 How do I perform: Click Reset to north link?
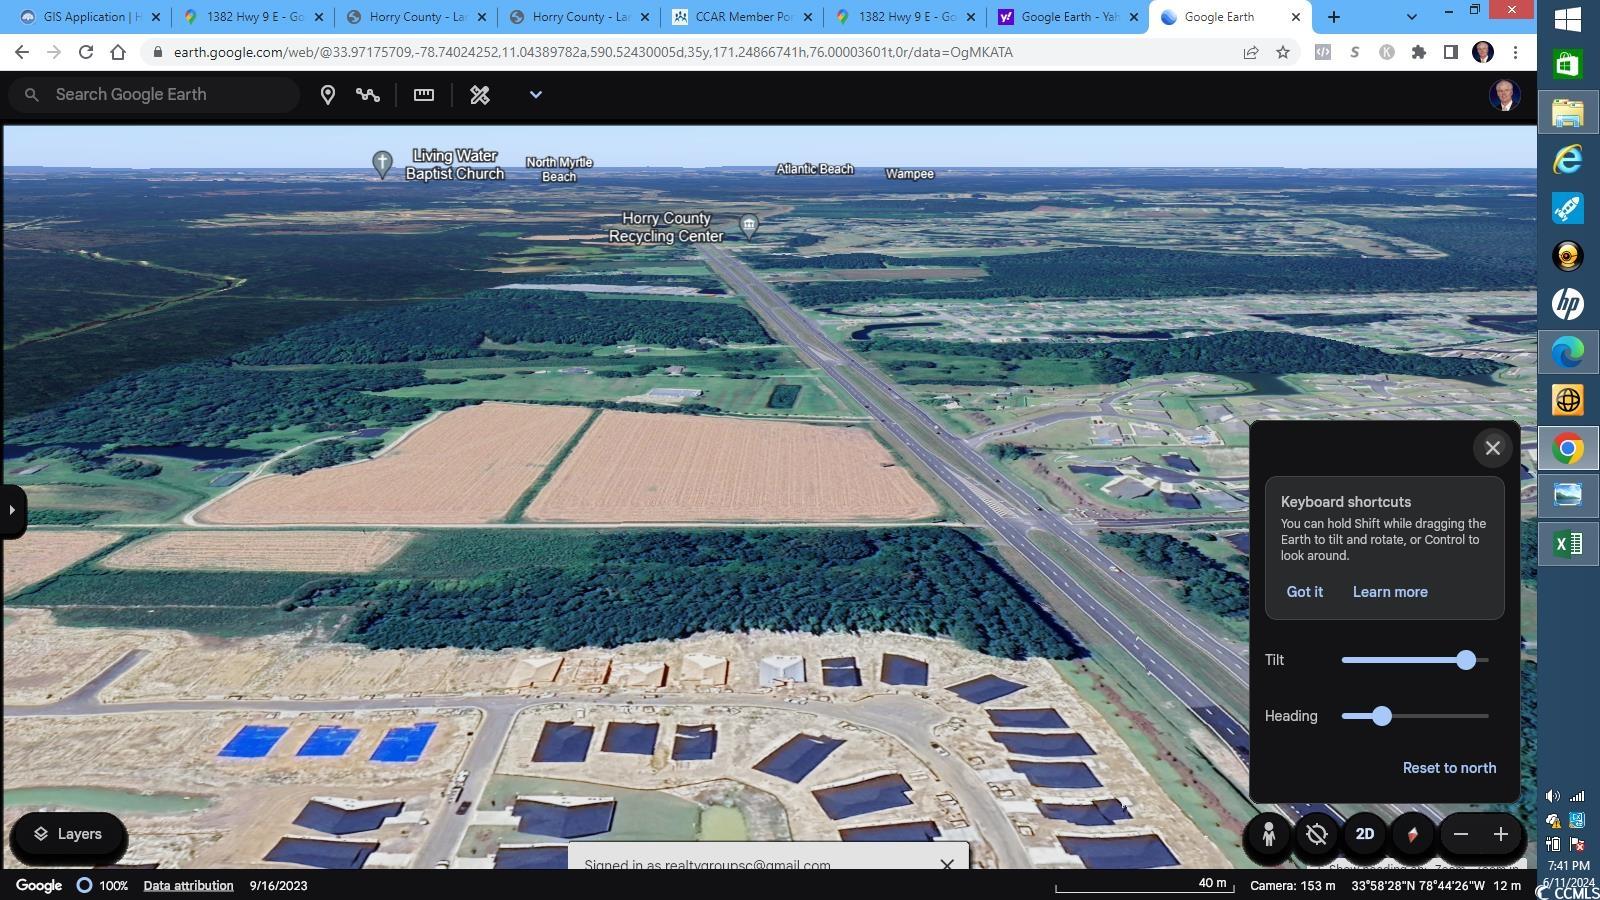point(1449,768)
